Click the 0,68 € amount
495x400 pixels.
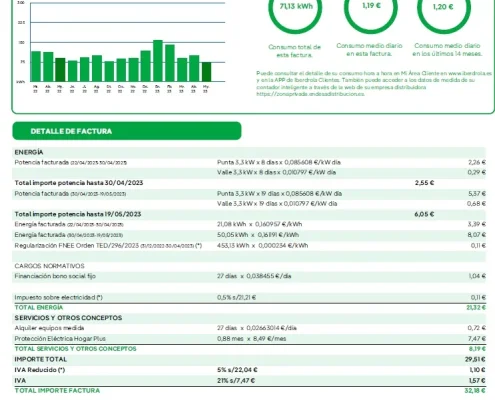click(x=477, y=204)
